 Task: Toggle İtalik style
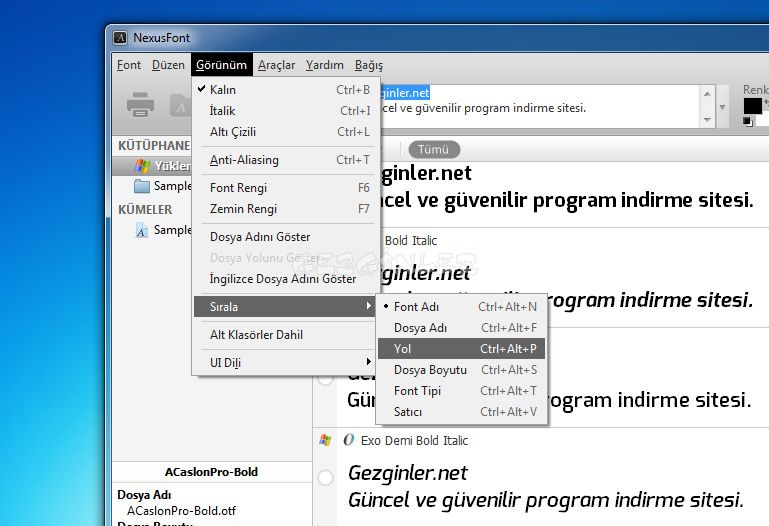[x=286, y=111]
